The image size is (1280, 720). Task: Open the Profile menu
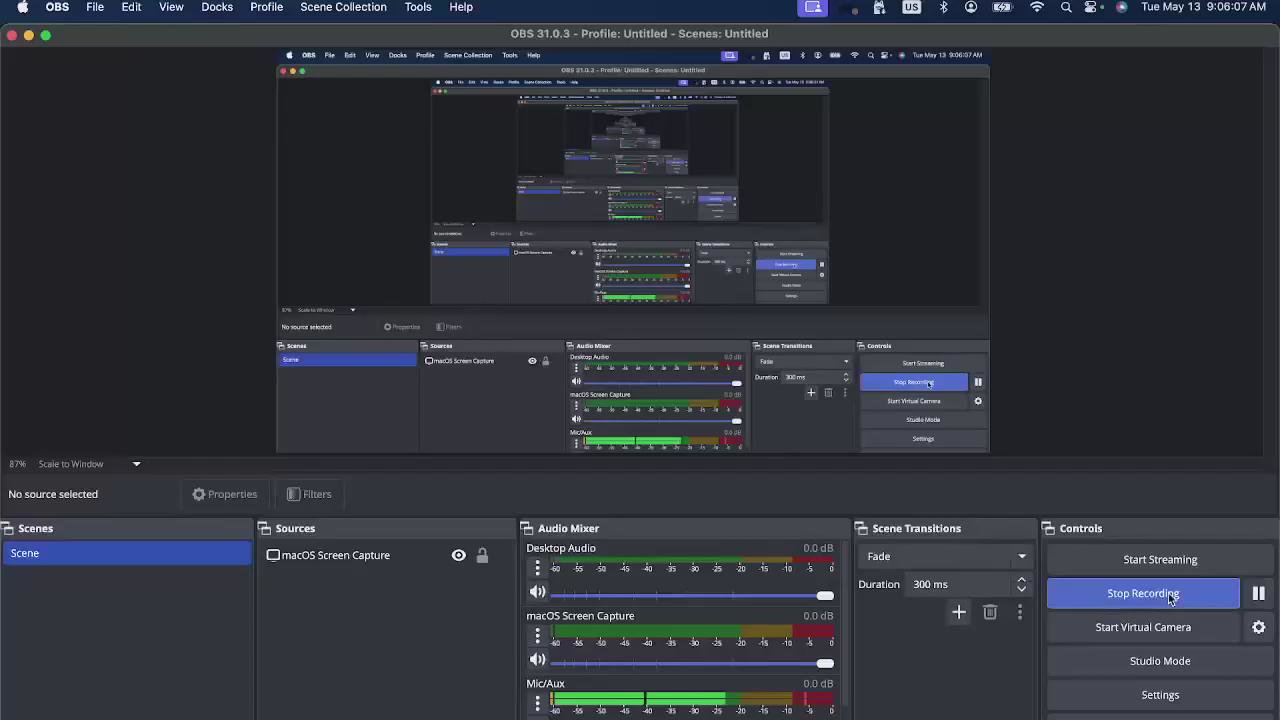coord(266,7)
